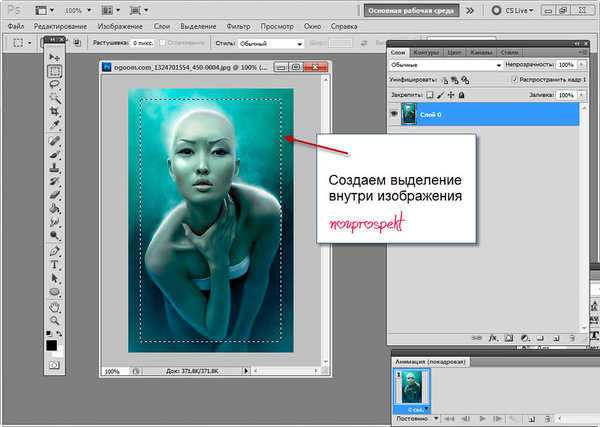Delete layer with Layers panel trash
Viewport: 600px width, 427px height.
[x=572, y=338]
